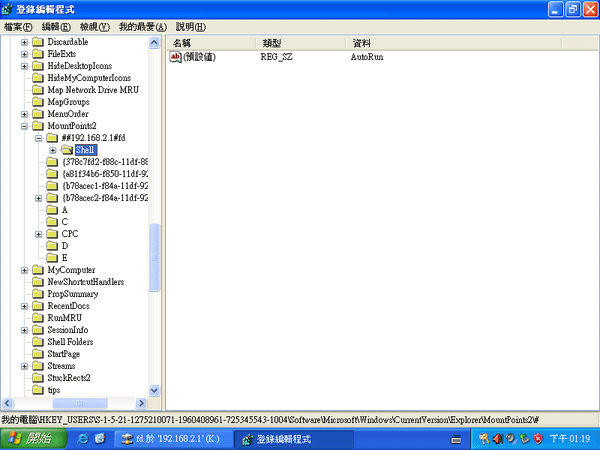
Task: Expand the SessionInfo key
Action: (x=24, y=330)
